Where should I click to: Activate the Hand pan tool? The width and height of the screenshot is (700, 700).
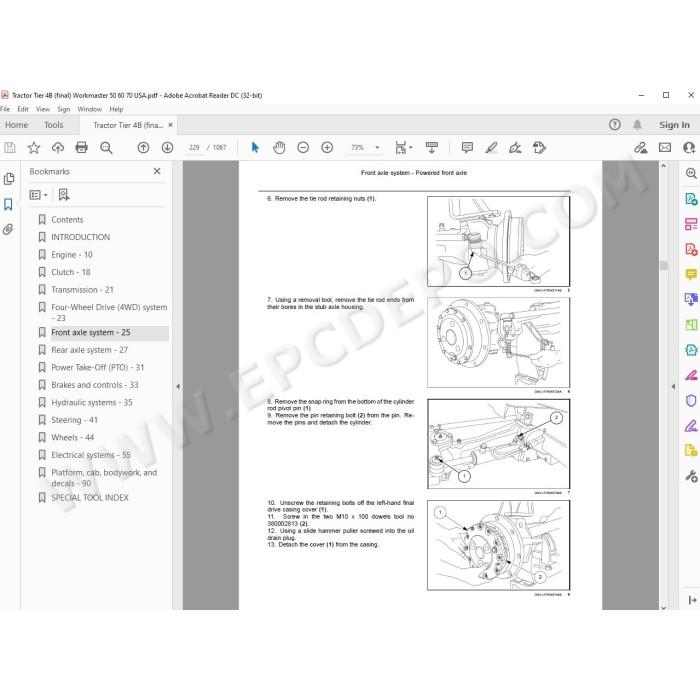(x=279, y=147)
